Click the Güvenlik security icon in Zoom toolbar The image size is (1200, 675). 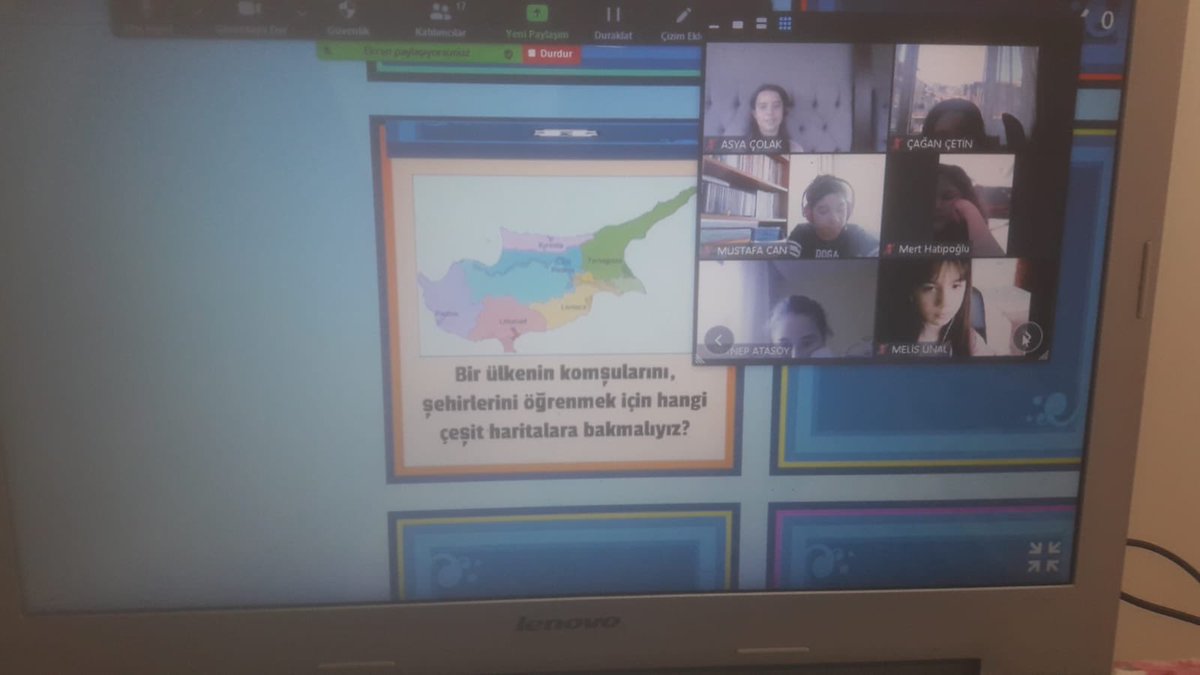tap(347, 11)
